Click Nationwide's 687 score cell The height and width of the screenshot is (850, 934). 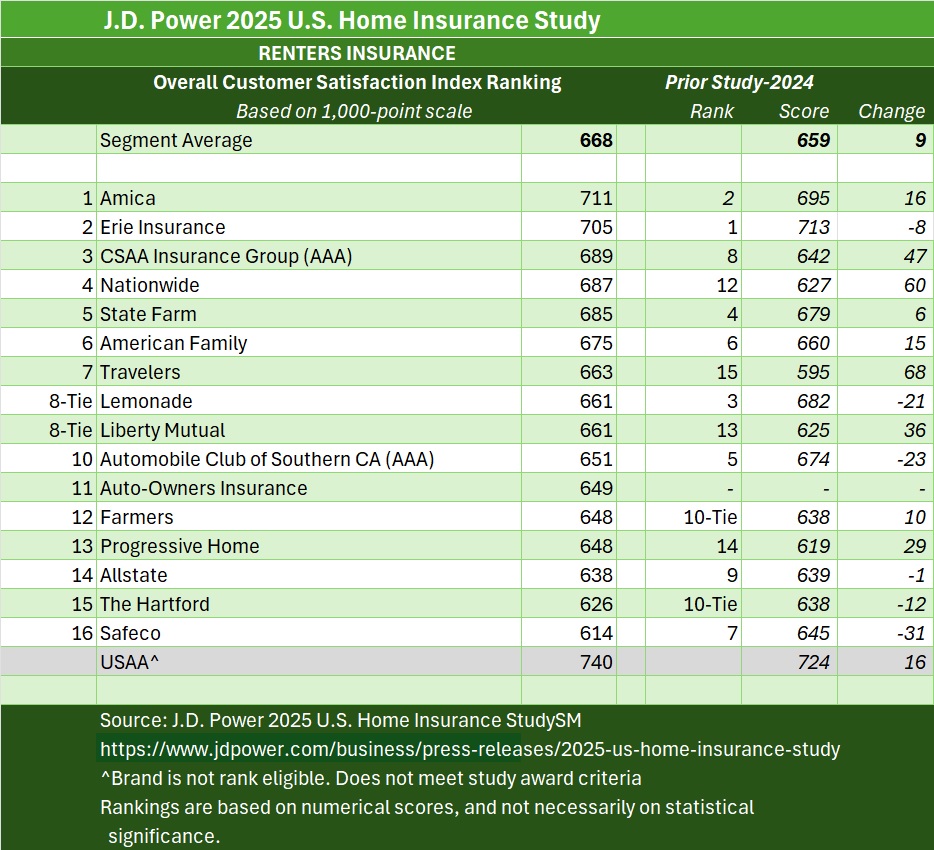595,285
